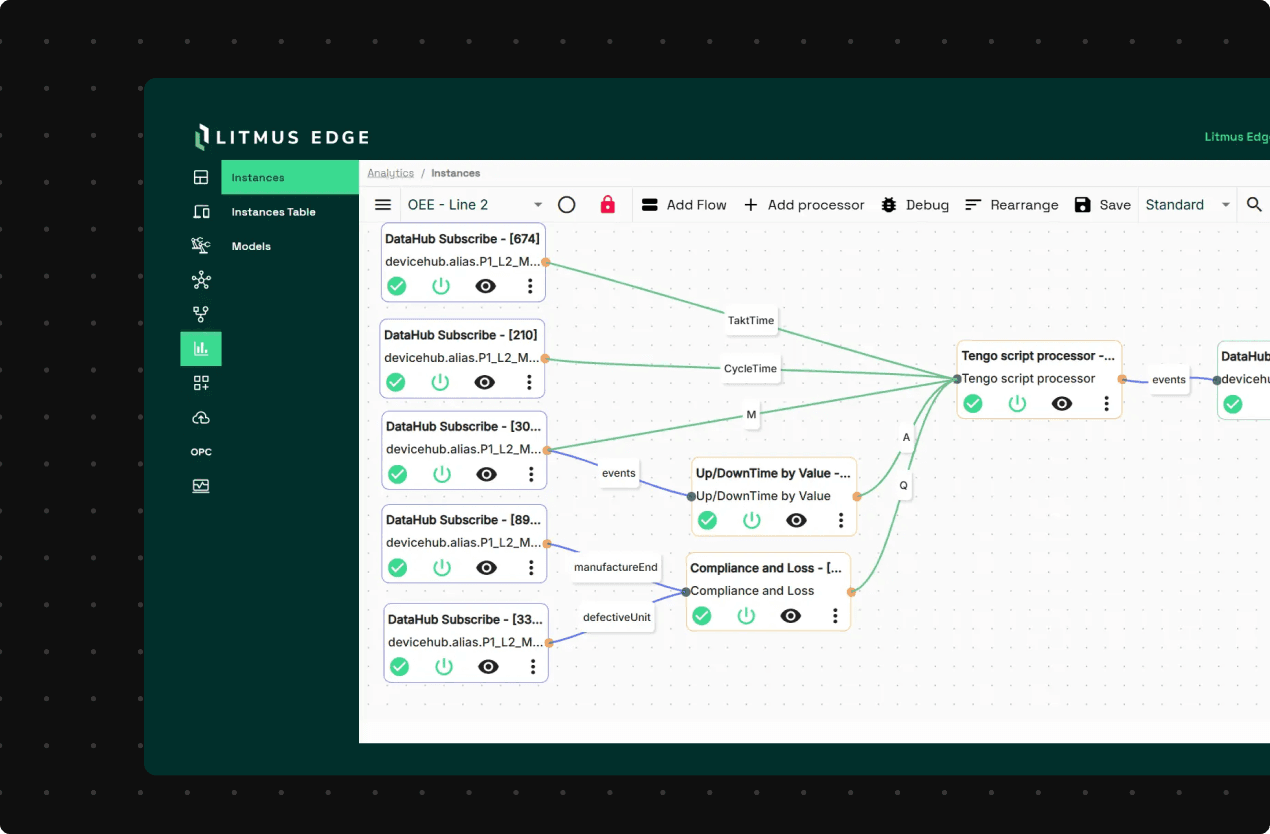Select the TaktTime connection label
Image resolution: width=1270 pixels, height=834 pixels.
751,321
